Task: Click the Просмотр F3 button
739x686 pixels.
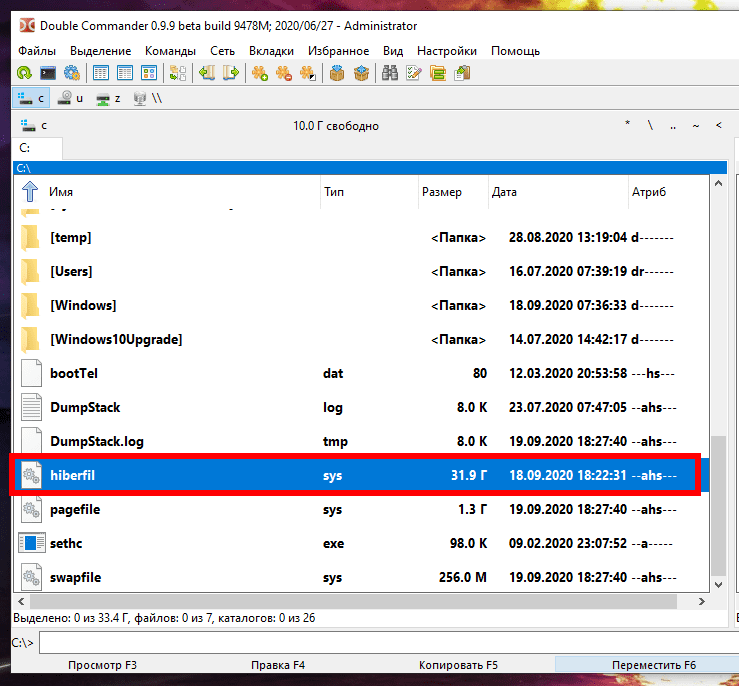Action: click(102, 665)
